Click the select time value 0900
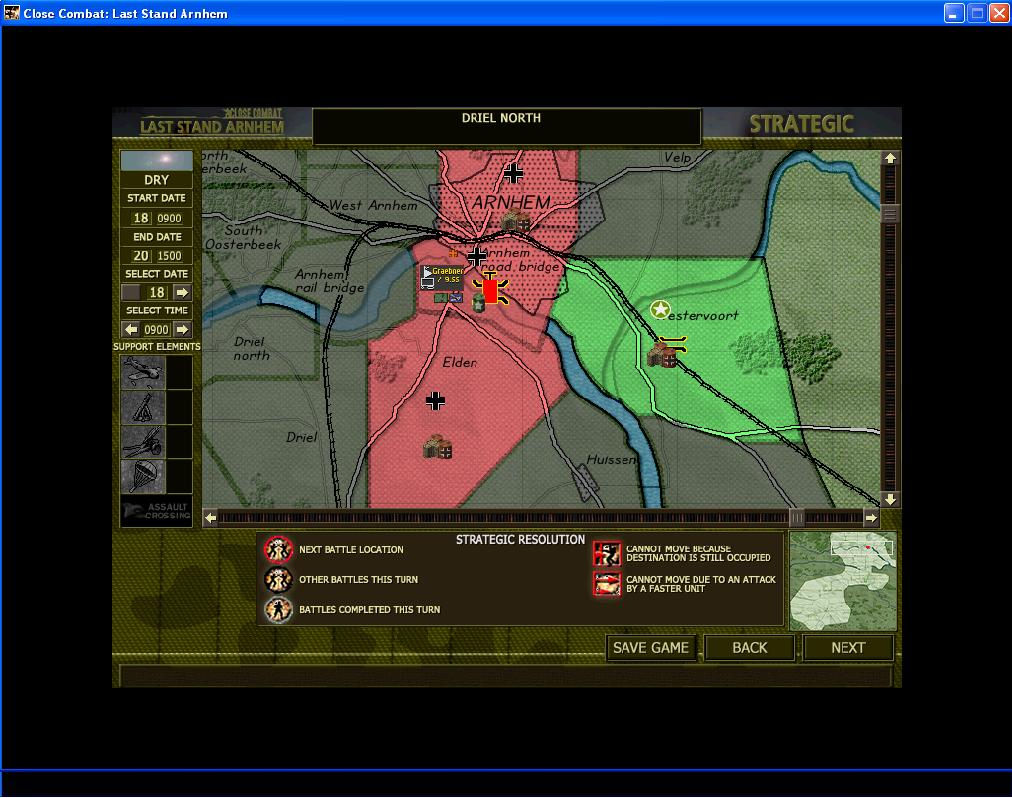Image resolution: width=1012 pixels, height=798 pixels. click(x=156, y=329)
